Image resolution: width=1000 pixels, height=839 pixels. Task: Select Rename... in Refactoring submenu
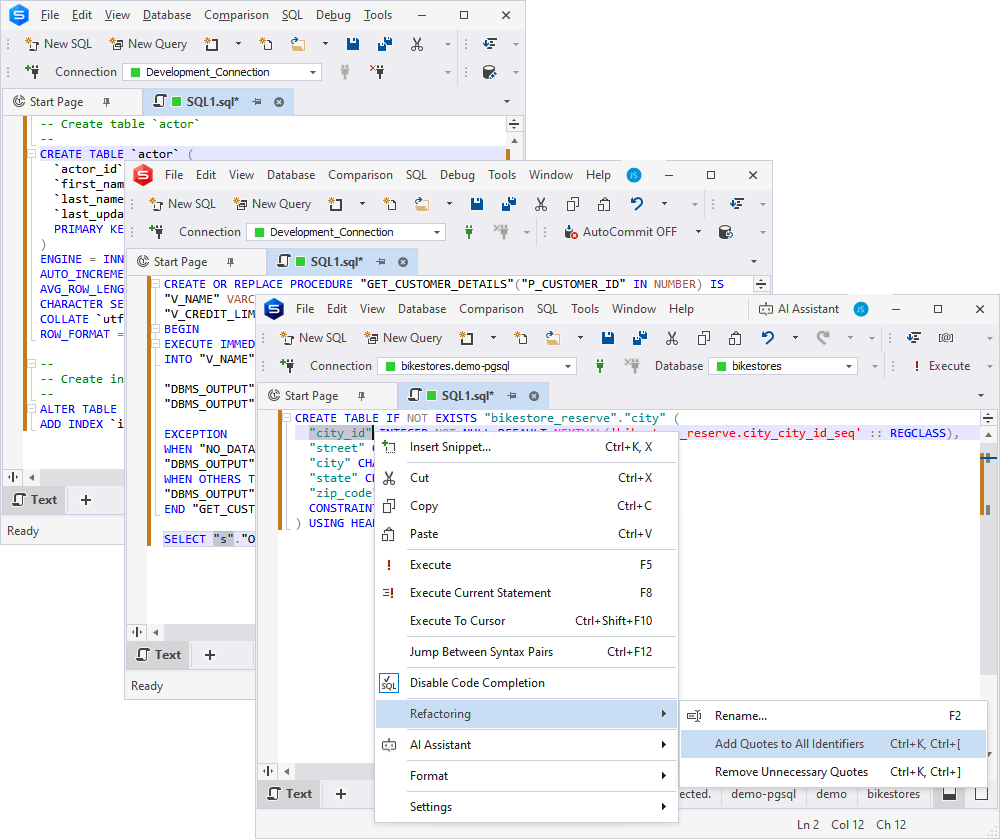833,716
